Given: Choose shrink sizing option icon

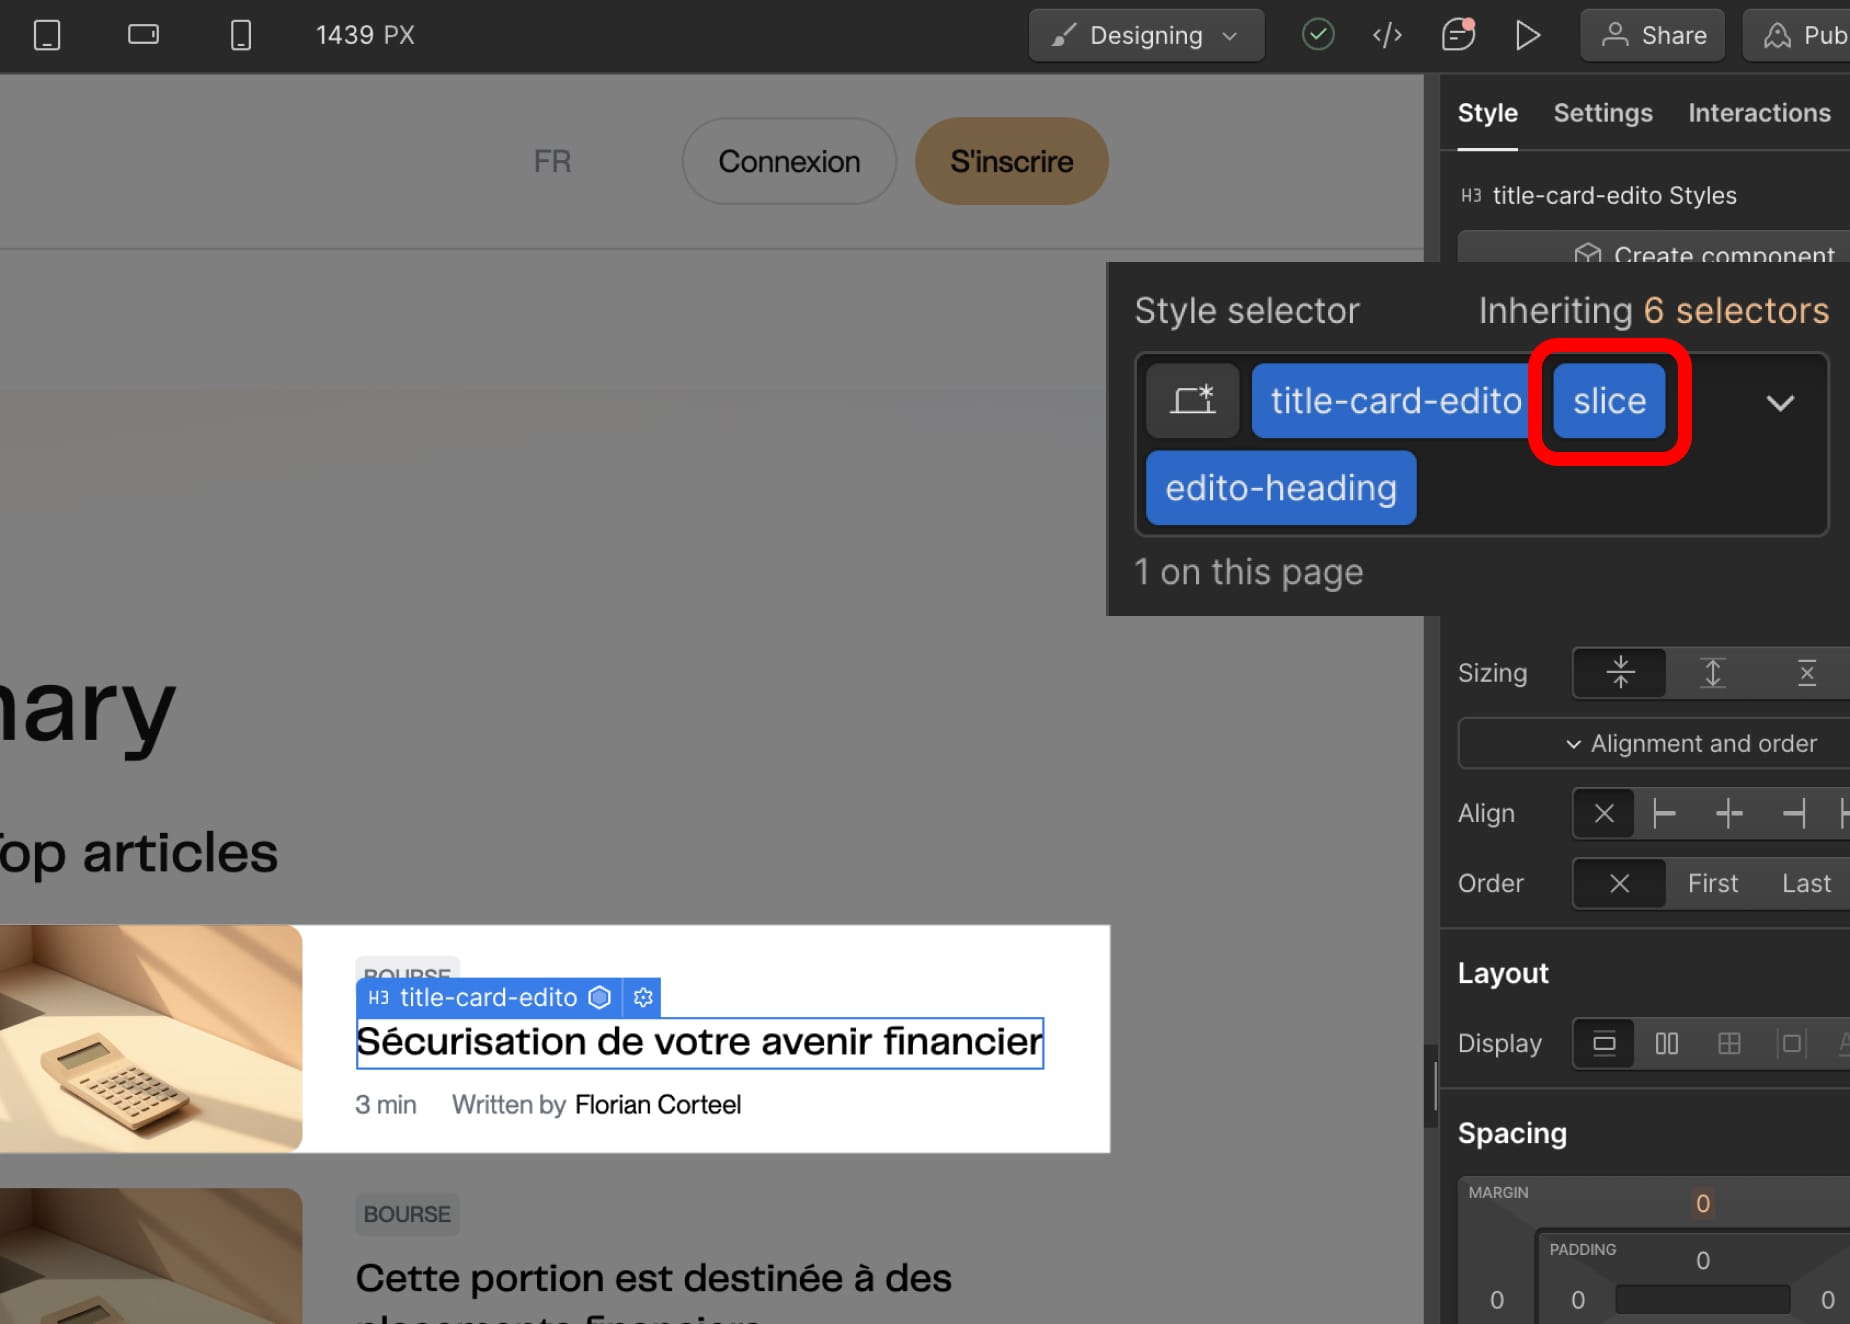Looking at the screenshot, I should [1620, 673].
